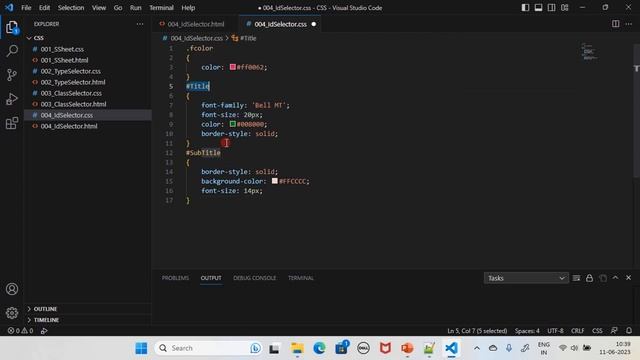The width and height of the screenshot is (640, 360).
Task: Open Source Control view
Action: click(x=12, y=75)
